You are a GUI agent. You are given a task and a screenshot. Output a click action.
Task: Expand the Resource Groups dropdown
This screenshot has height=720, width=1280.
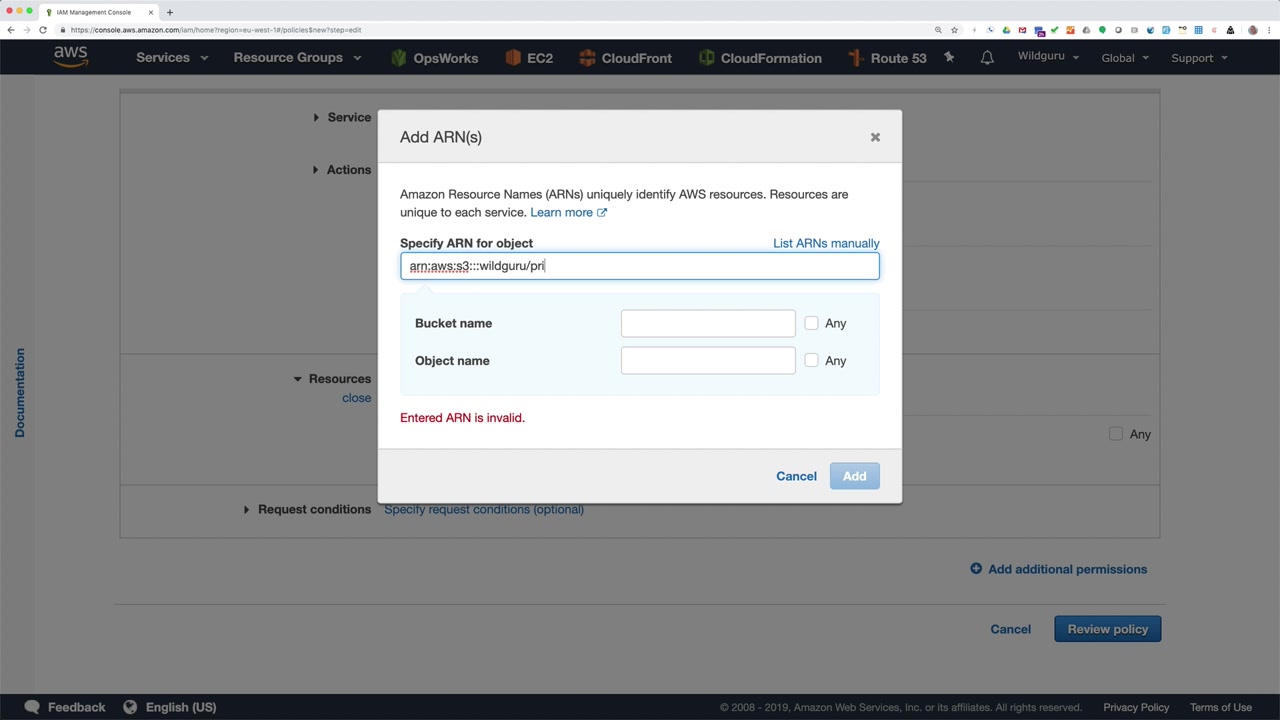[297, 58]
